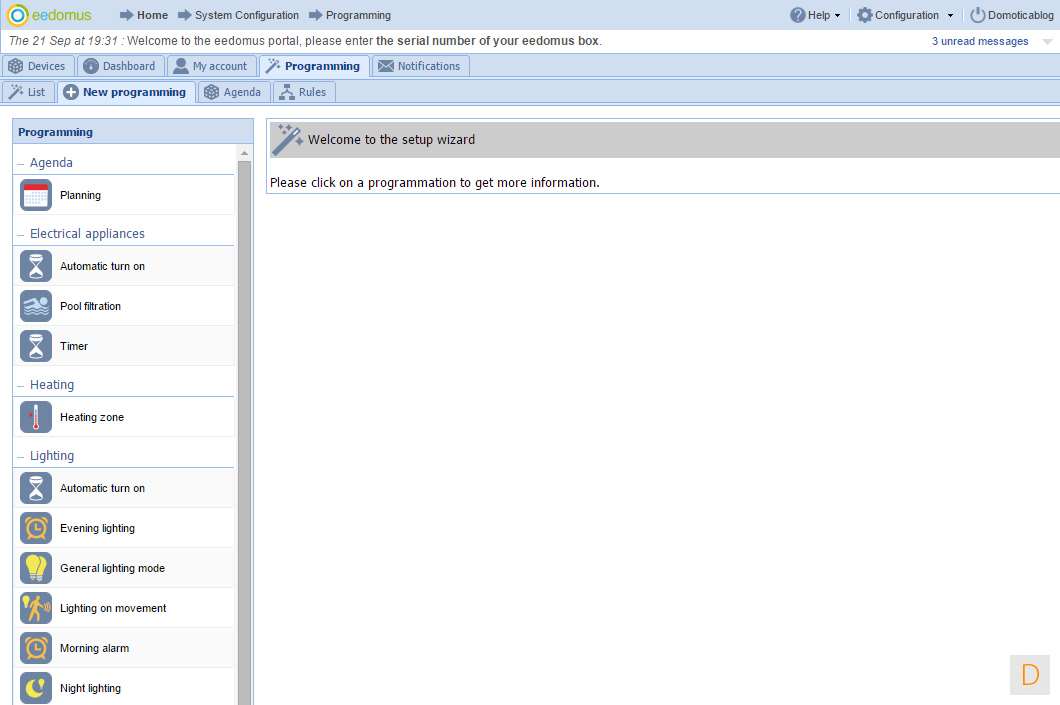1060x705 pixels.
Task: Collapse the Agenda section
Action: [x=20, y=164]
